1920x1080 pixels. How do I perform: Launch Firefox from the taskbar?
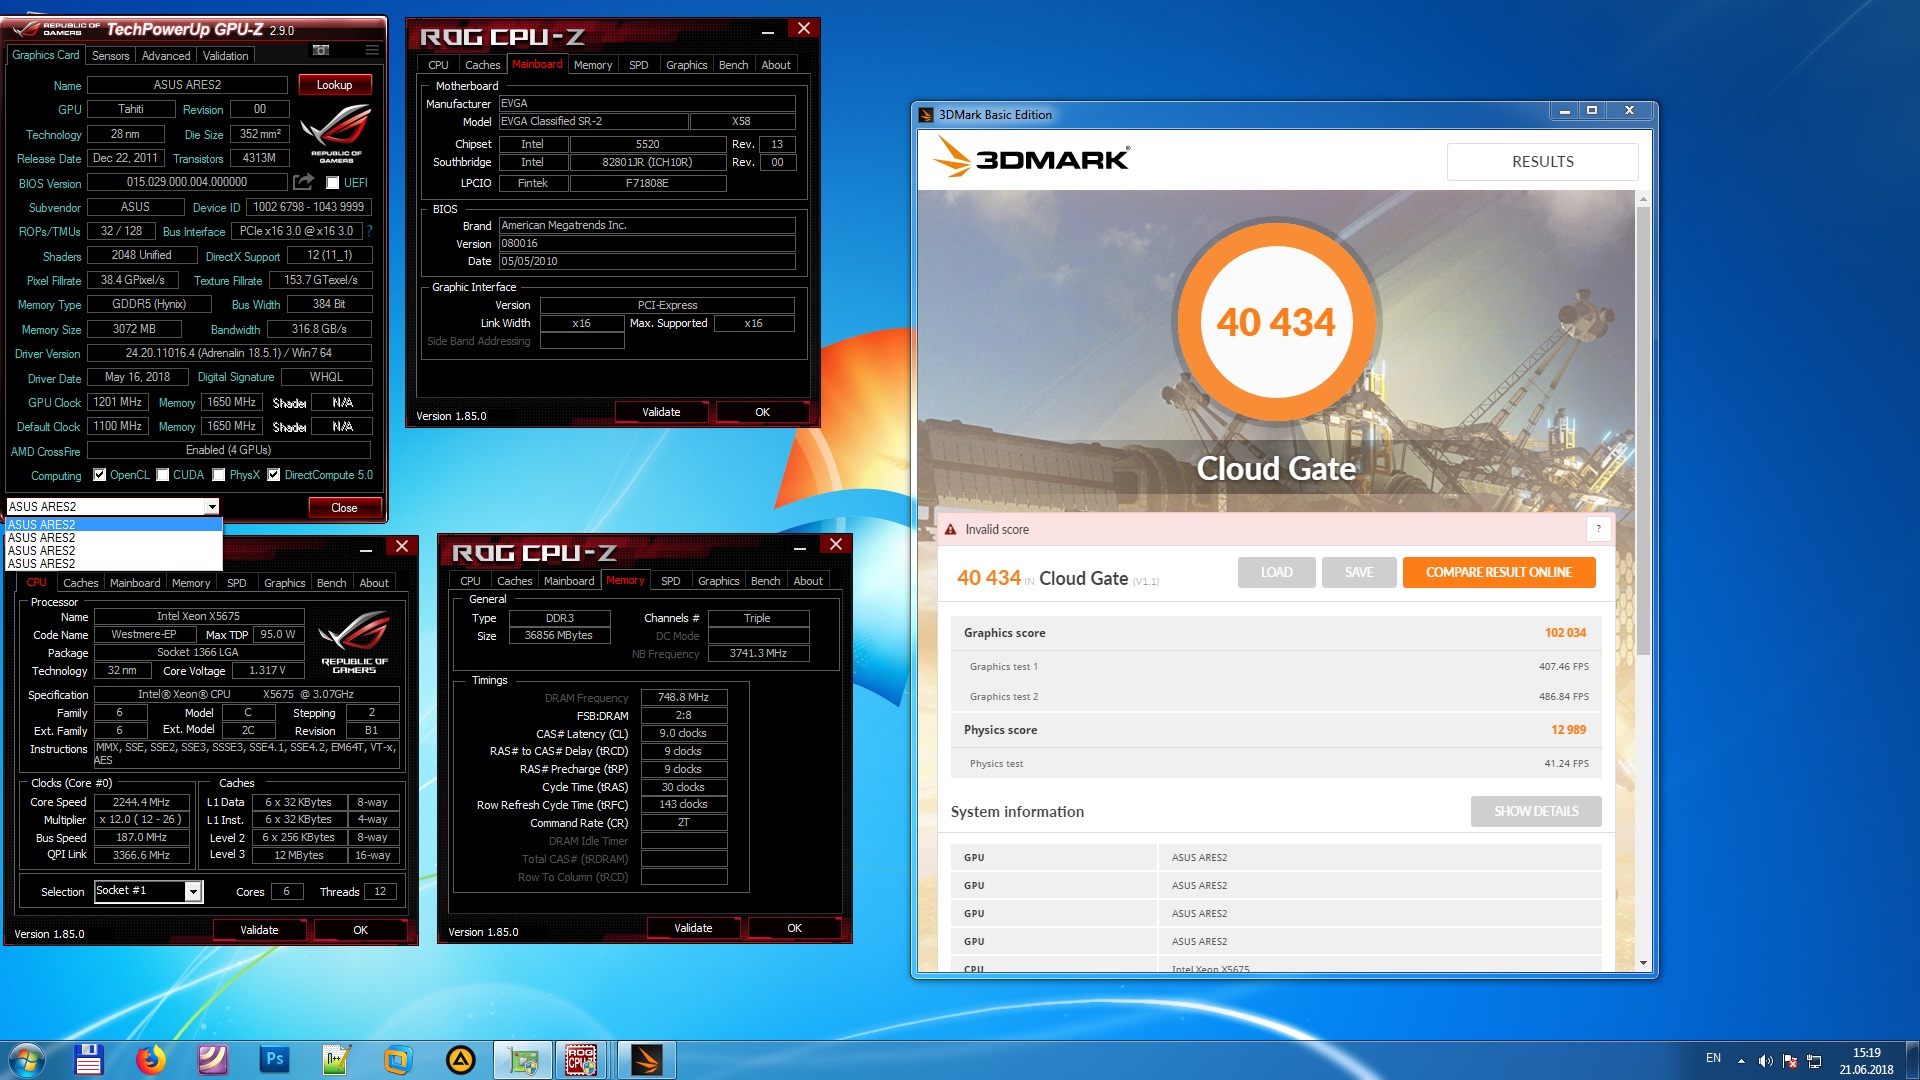[151, 1060]
